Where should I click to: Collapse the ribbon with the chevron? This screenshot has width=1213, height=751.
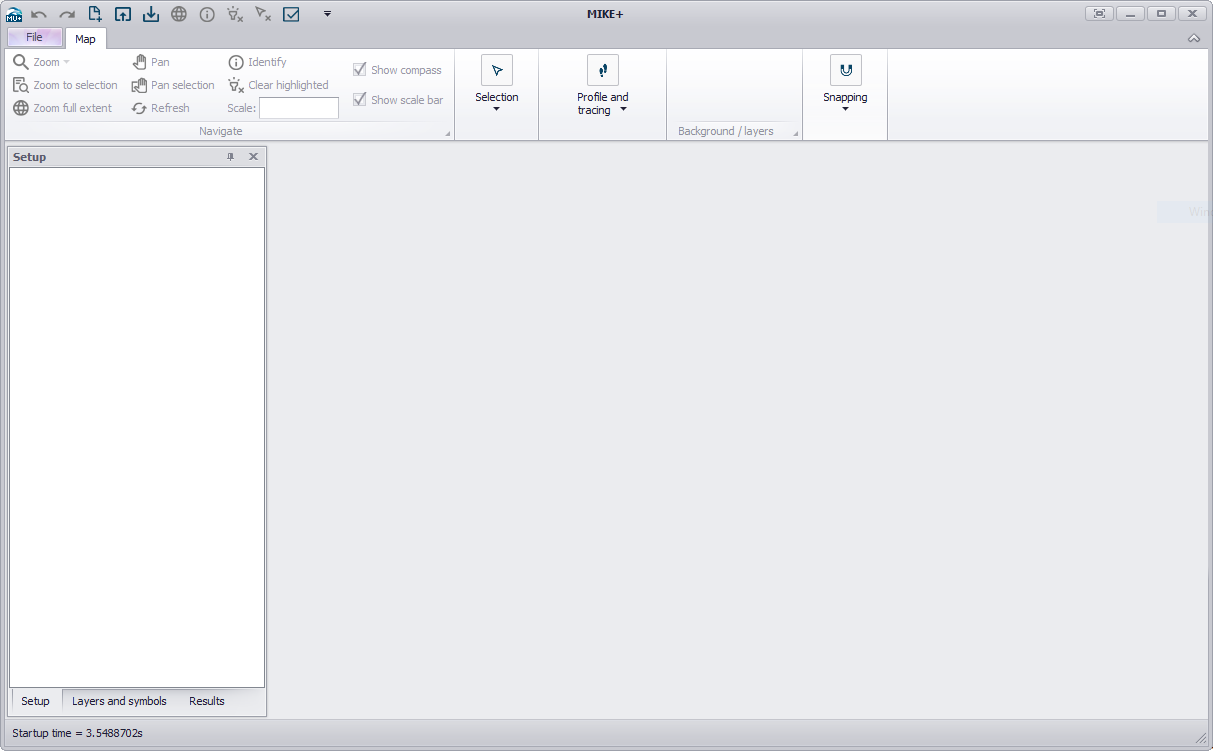1194,38
